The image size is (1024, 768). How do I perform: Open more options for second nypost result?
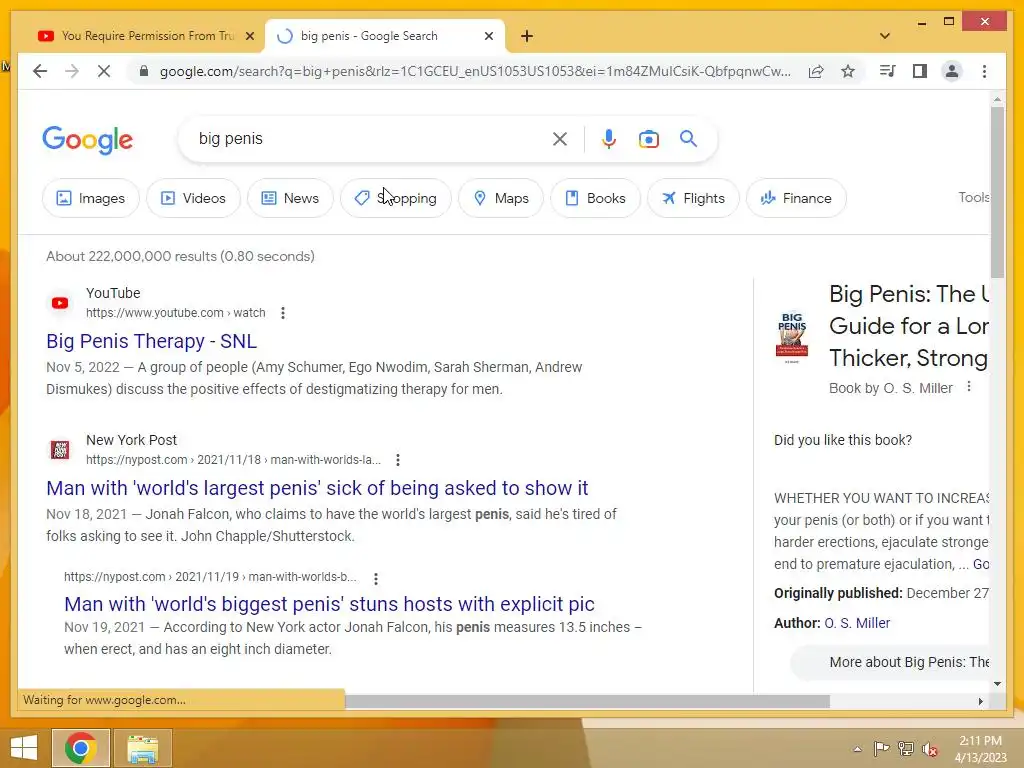(376, 578)
